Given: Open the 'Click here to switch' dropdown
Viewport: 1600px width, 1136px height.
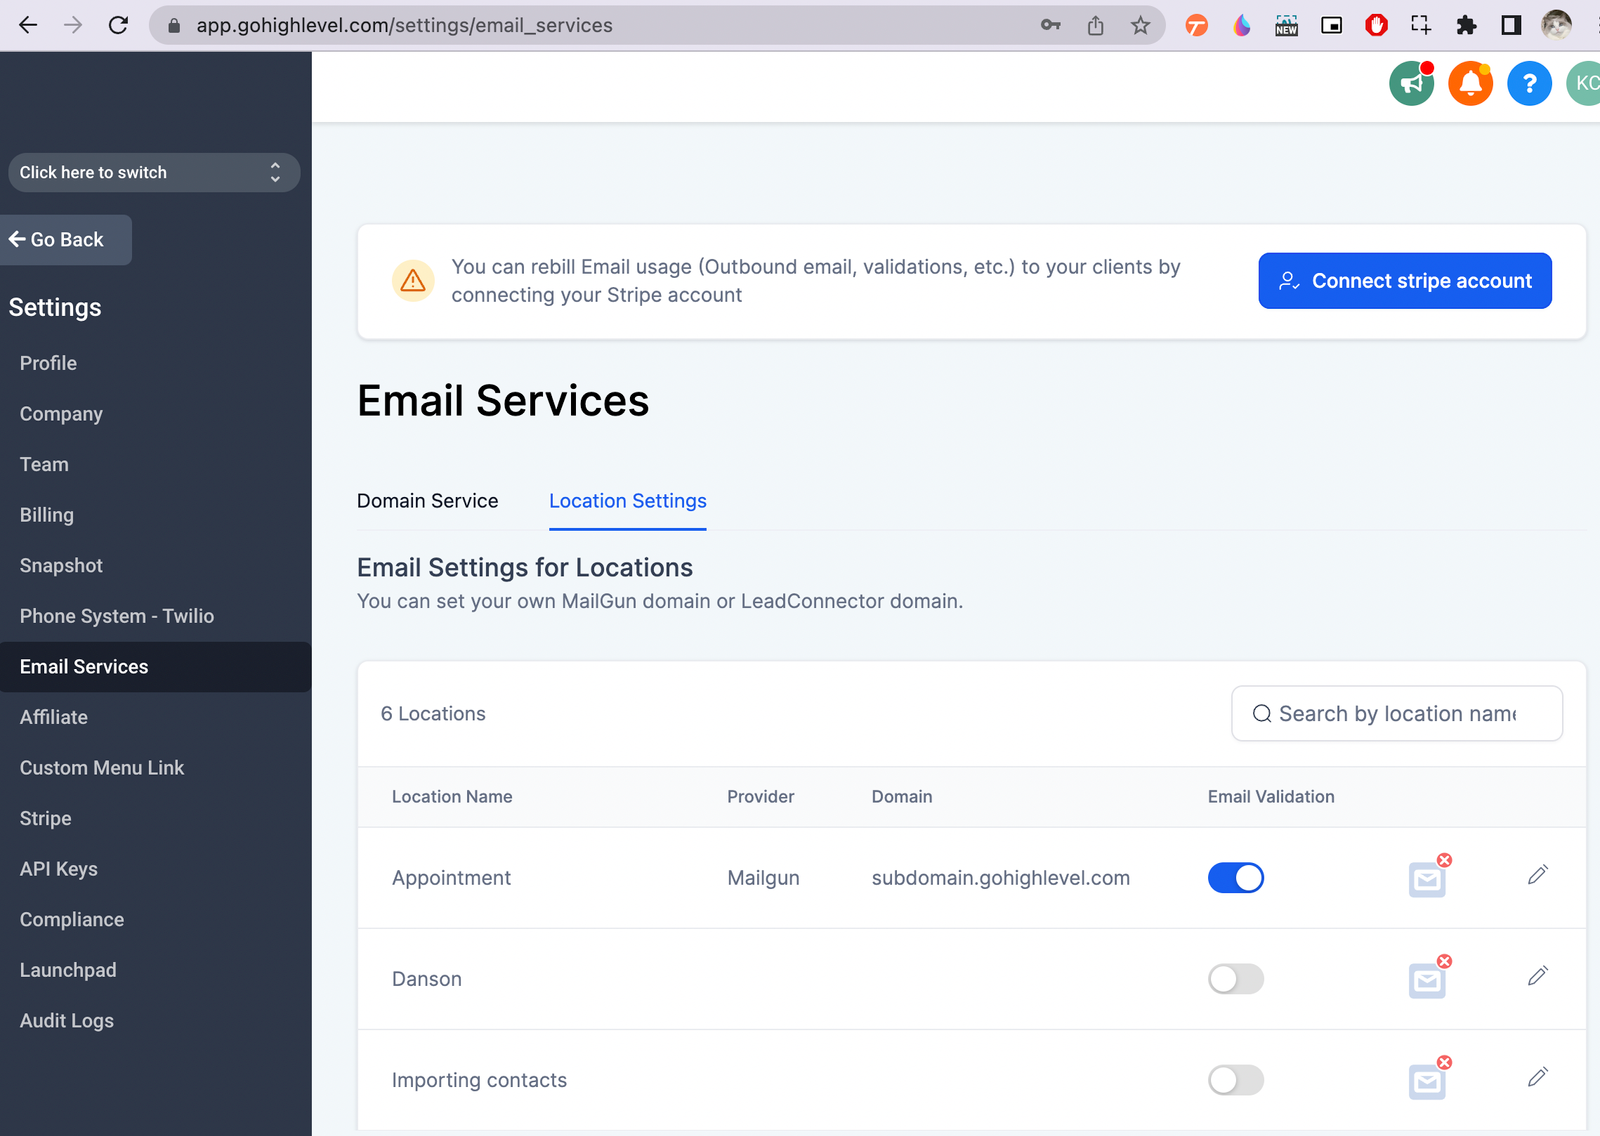Looking at the screenshot, I should point(154,173).
